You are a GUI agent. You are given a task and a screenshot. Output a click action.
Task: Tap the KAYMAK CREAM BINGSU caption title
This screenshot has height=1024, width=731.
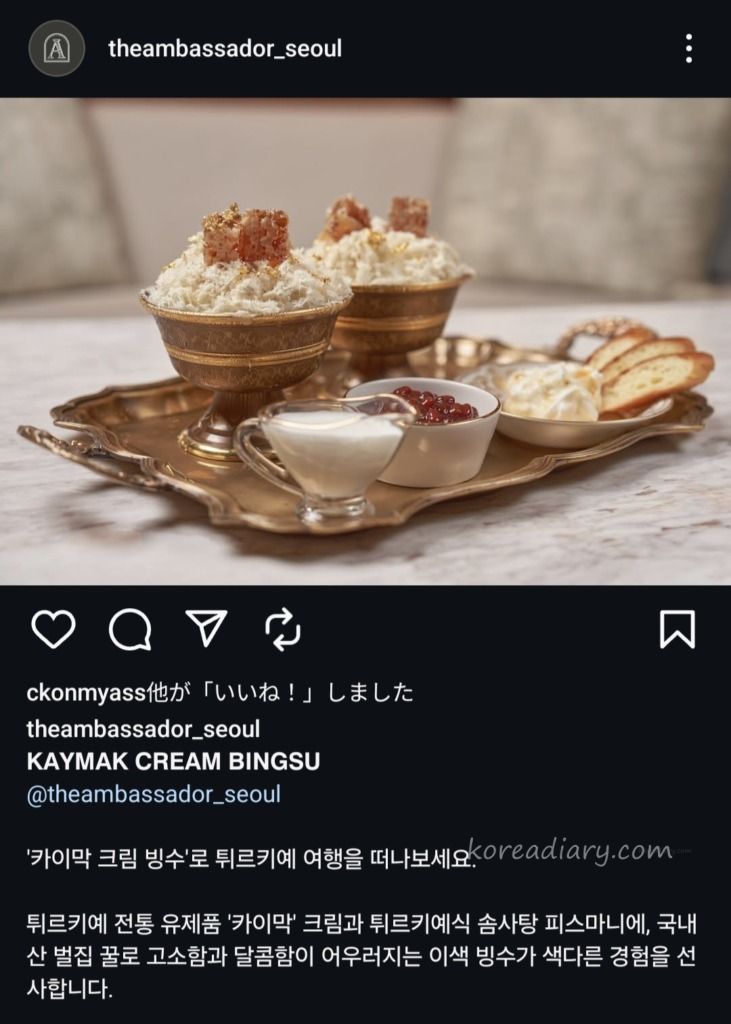click(x=173, y=761)
